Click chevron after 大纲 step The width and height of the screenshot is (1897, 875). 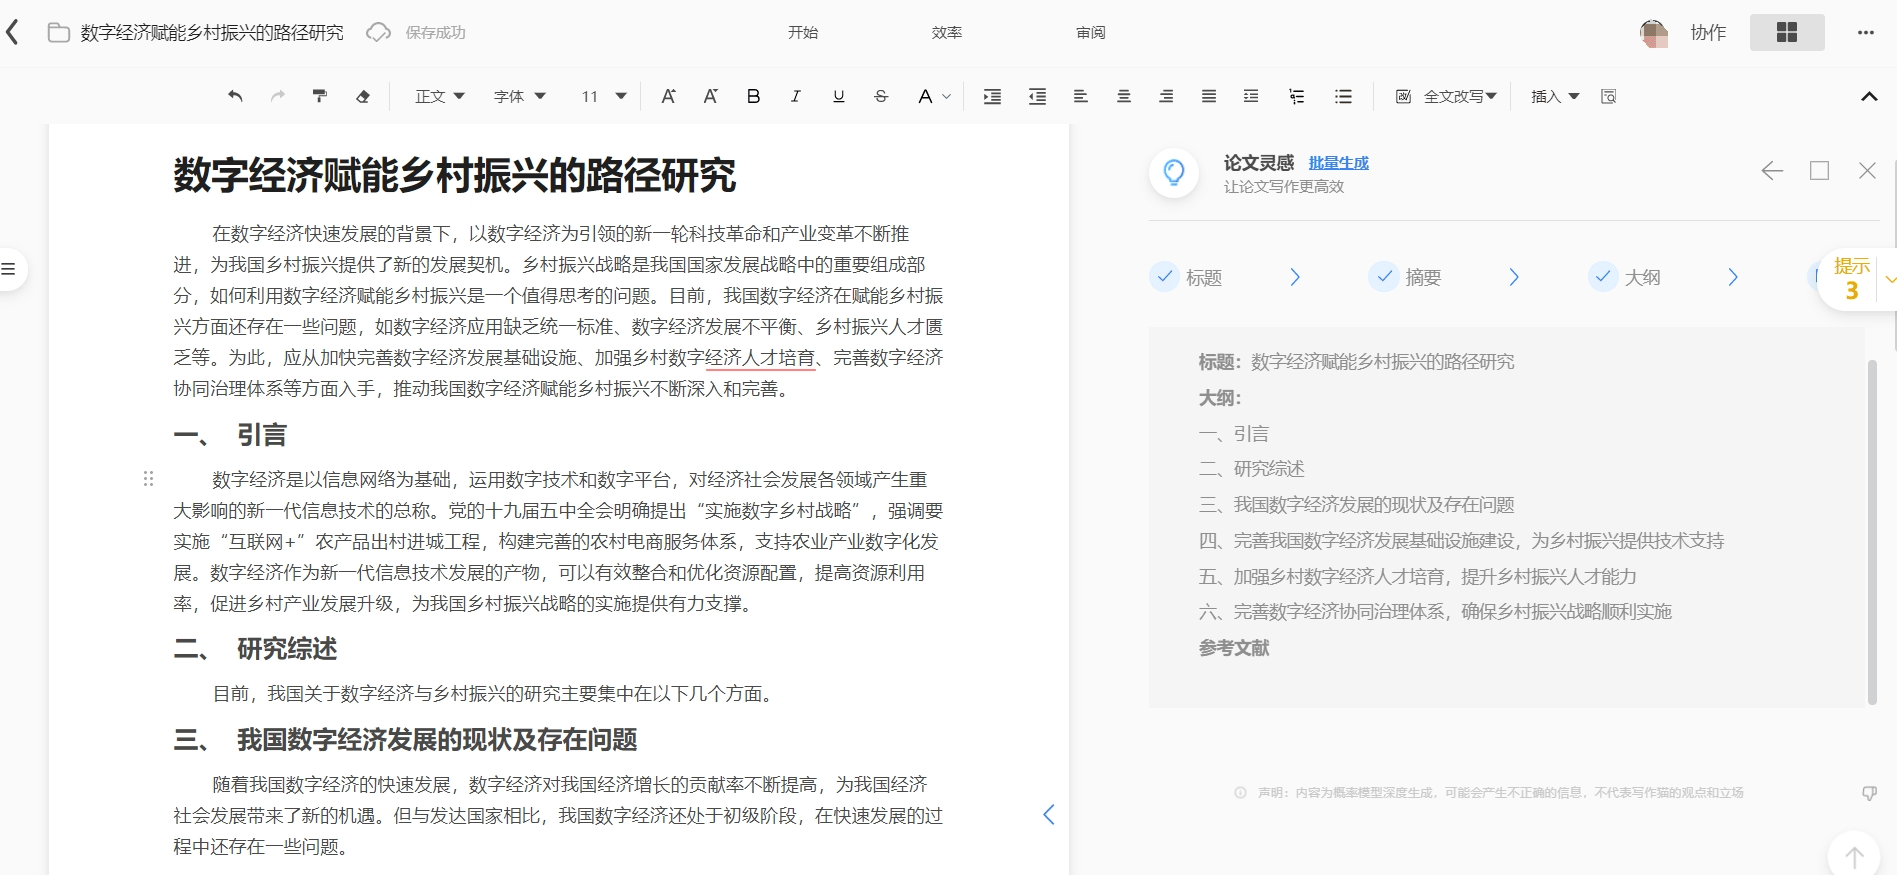pos(1733,277)
